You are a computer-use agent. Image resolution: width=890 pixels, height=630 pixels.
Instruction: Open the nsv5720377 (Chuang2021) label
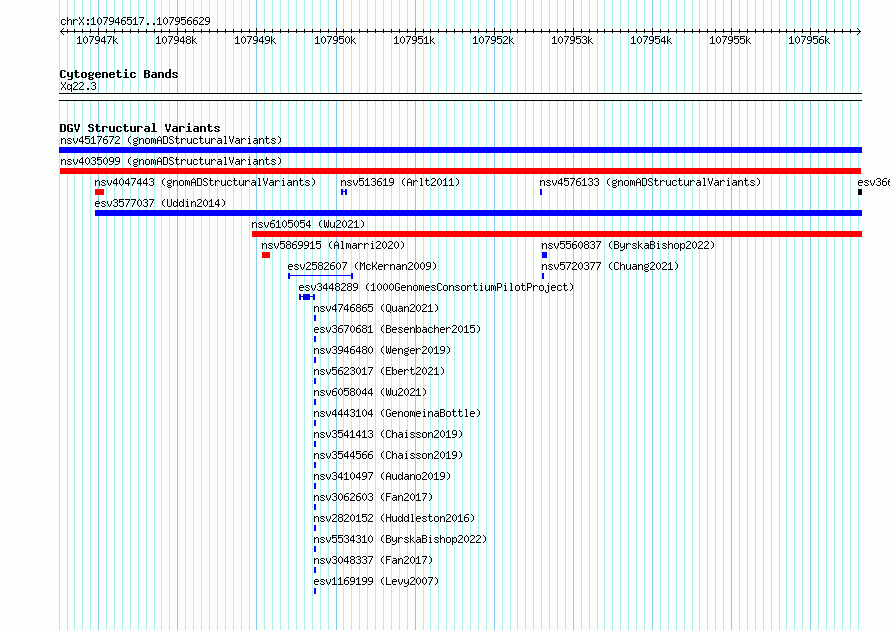click(x=610, y=266)
